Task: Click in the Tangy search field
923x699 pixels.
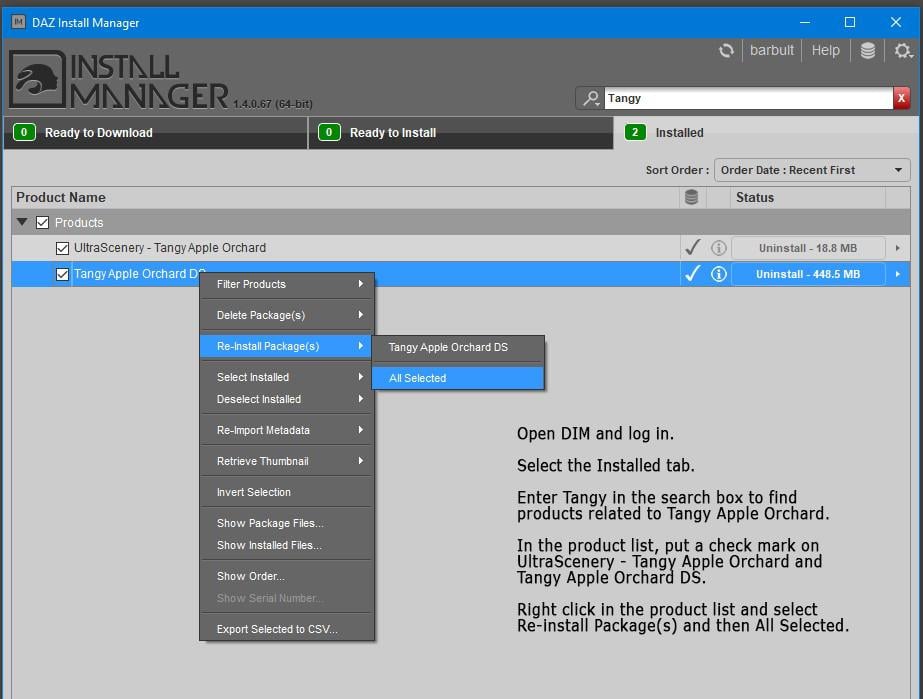Action: (x=748, y=98)
